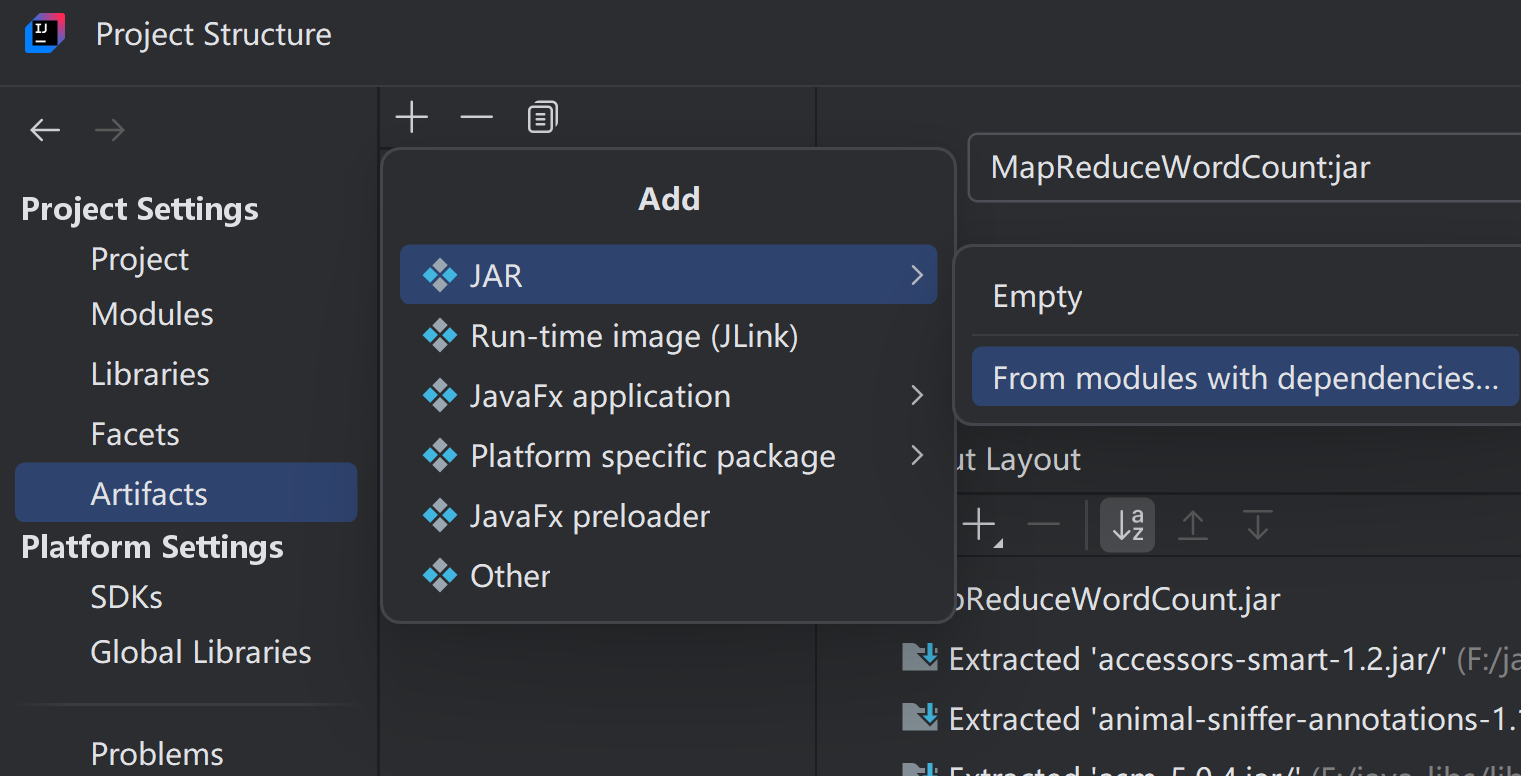Choose Platform specific package
Screen dimensions: 1521x776
tap(668, 456)
